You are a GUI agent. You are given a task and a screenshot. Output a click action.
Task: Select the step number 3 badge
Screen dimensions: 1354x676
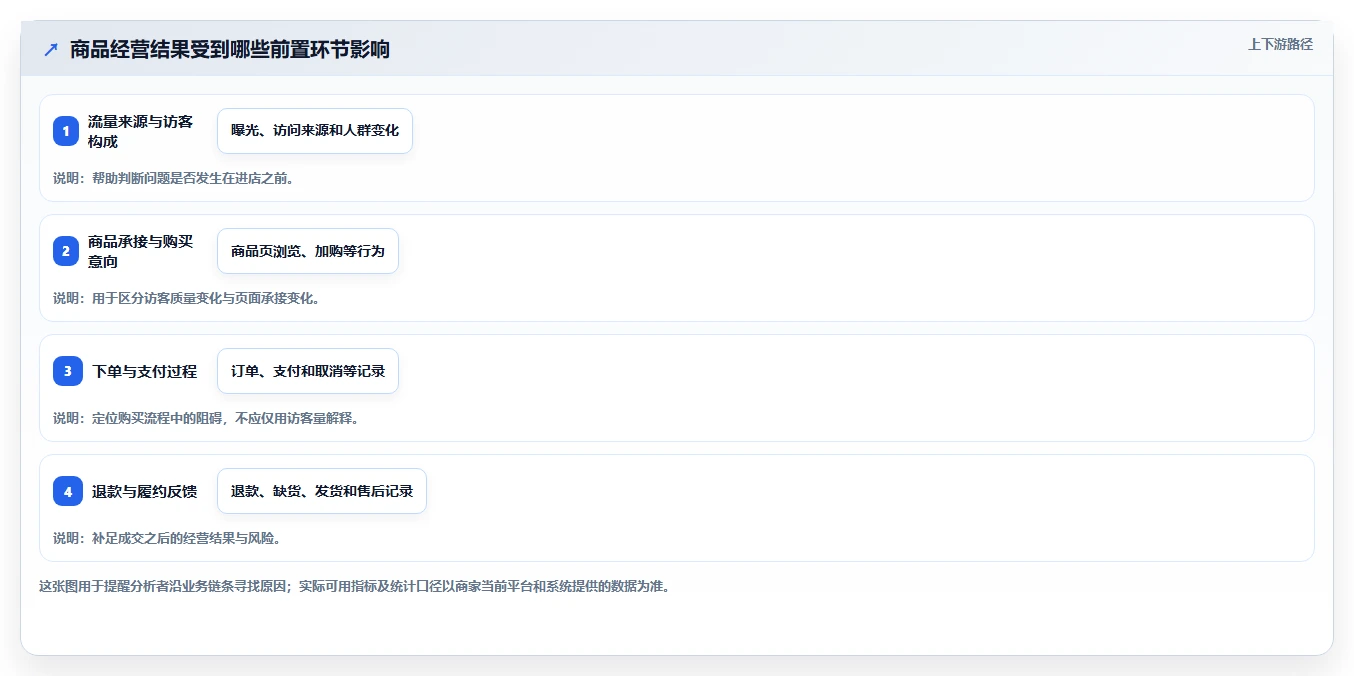point(68,371)
